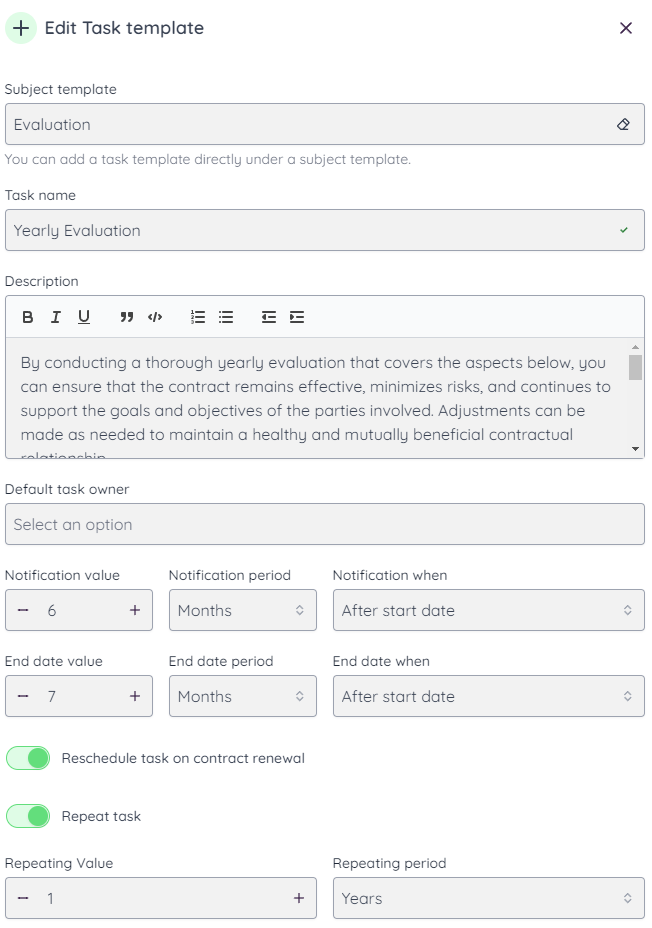Decrease the indent in the description editor
The height and width of the screenshot is (928, 652).
[270, 317]
